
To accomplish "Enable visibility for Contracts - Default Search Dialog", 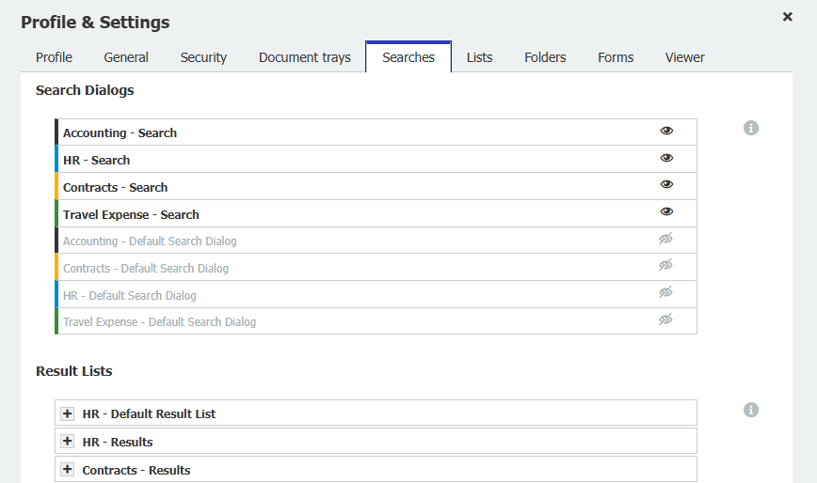I will (x=666, y=266).
